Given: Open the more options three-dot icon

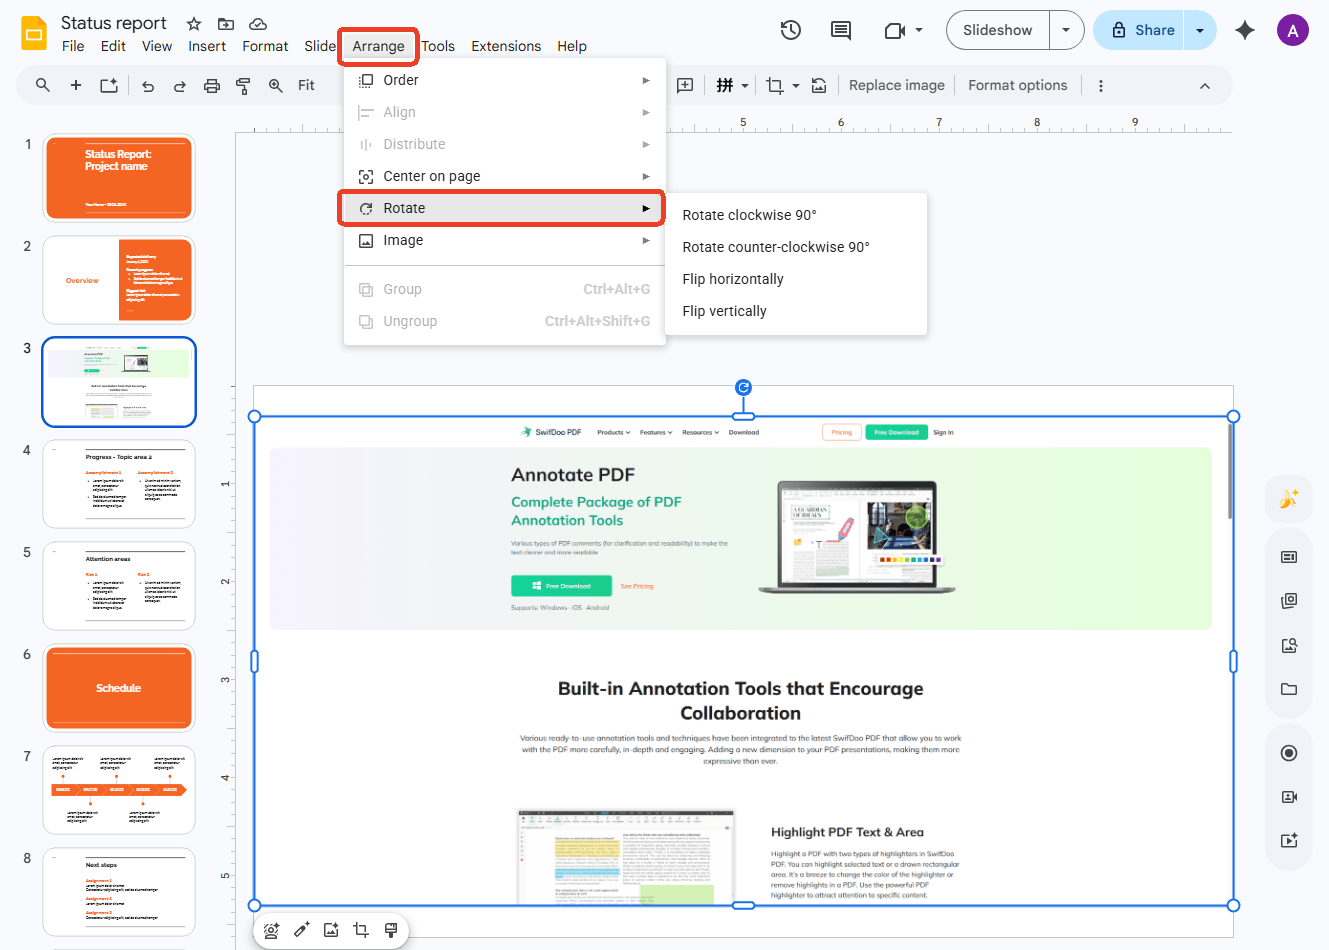Looking at the screenshot, I should [1101, 86].
